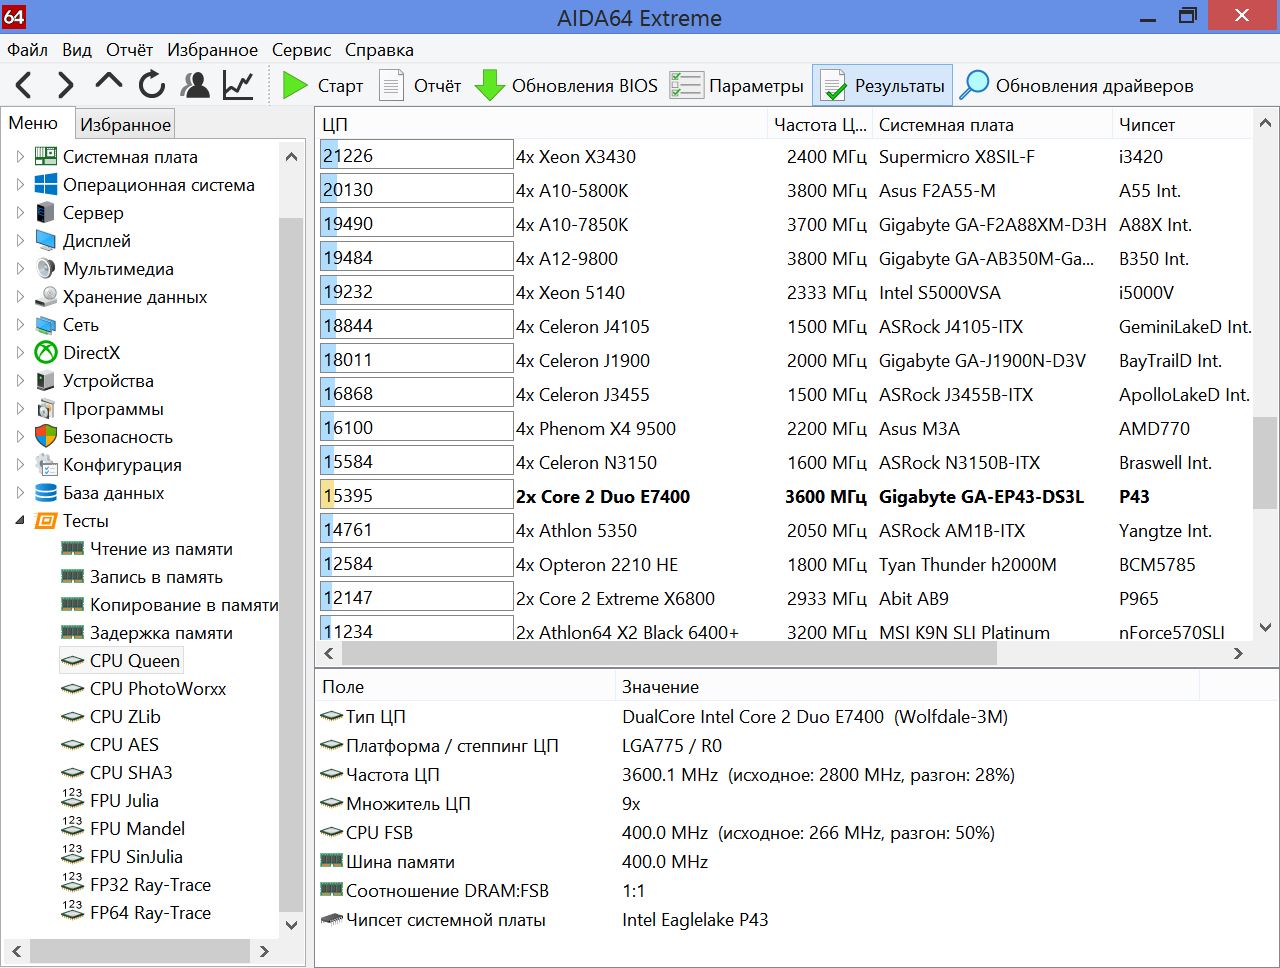Select the 2x Core 2 Duo E7400 result row
Viewport: 1280px width, 968px height.
(785, 497)
